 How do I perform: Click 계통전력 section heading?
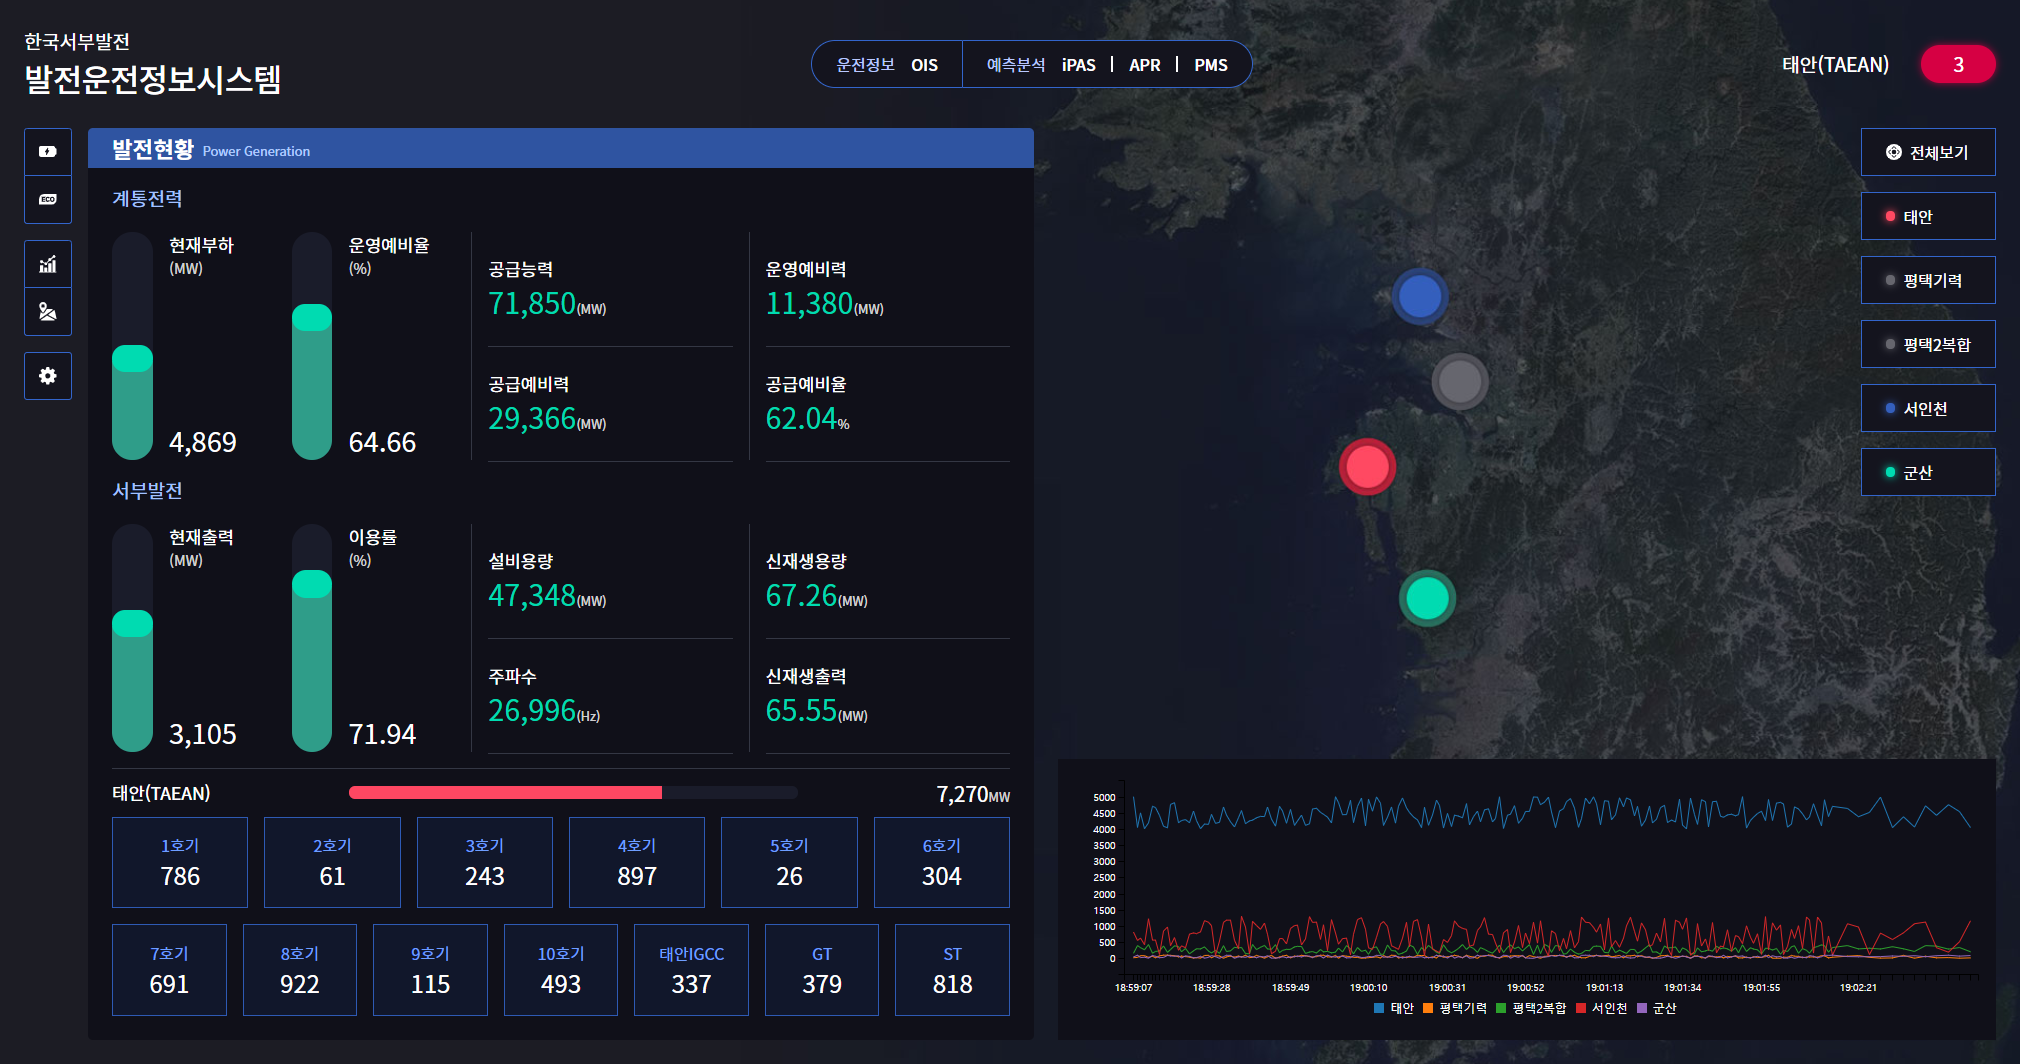point(147,198)
